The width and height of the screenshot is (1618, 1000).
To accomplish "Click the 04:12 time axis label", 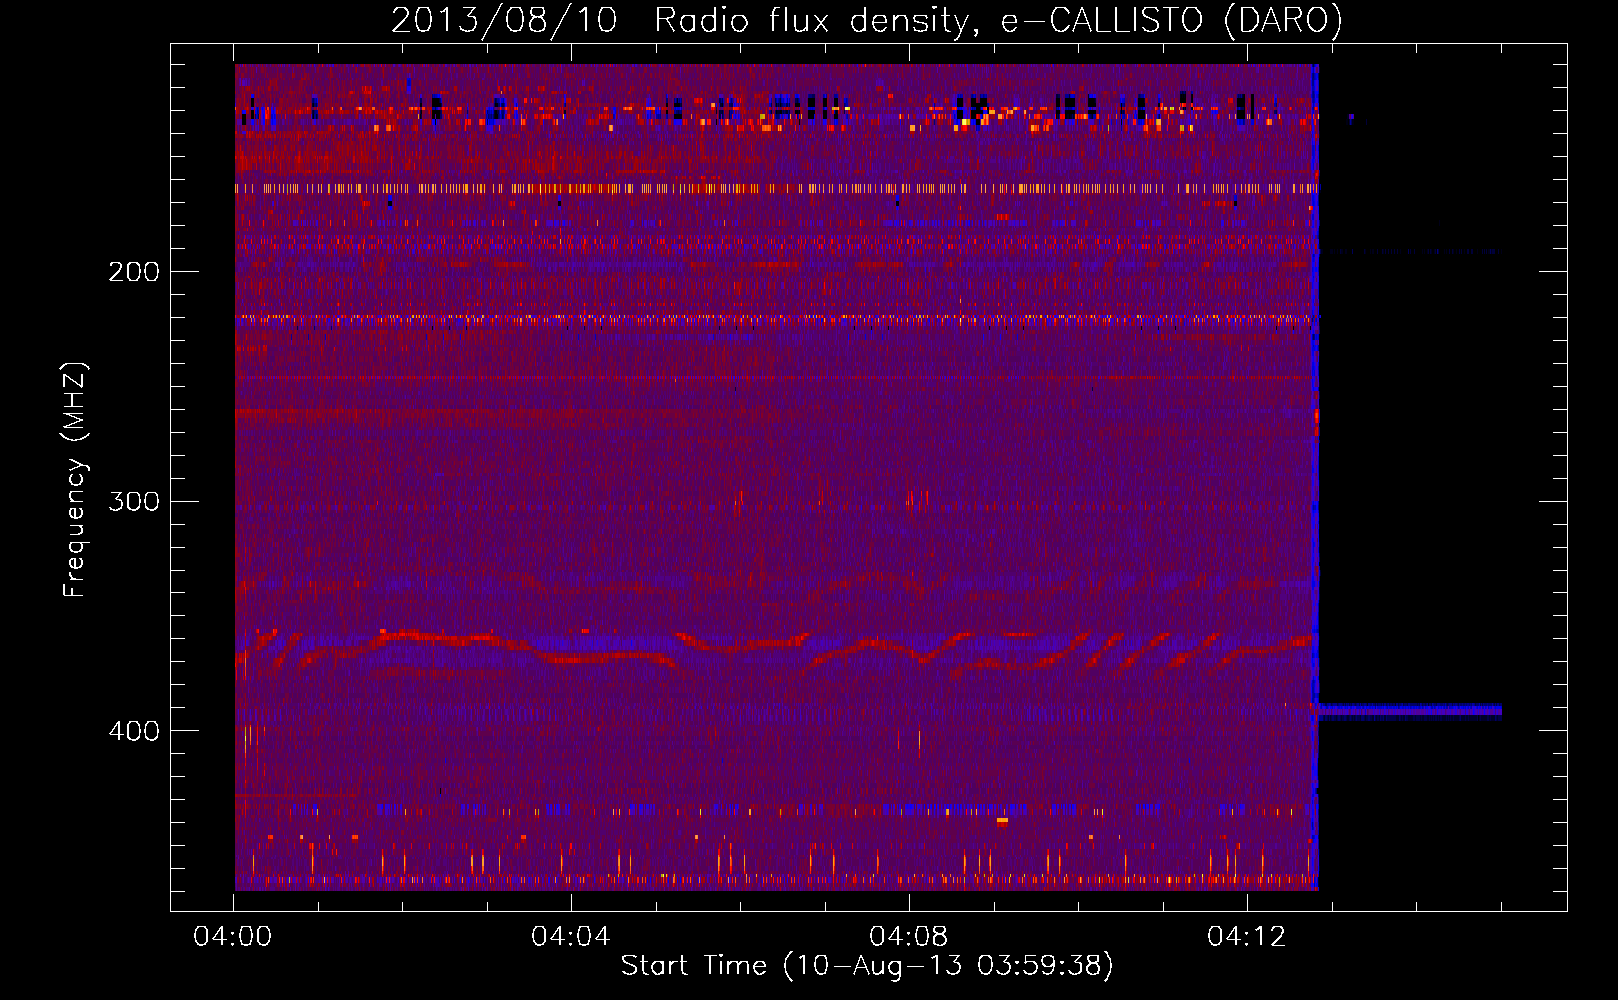I will click(x=1247, y=936).
